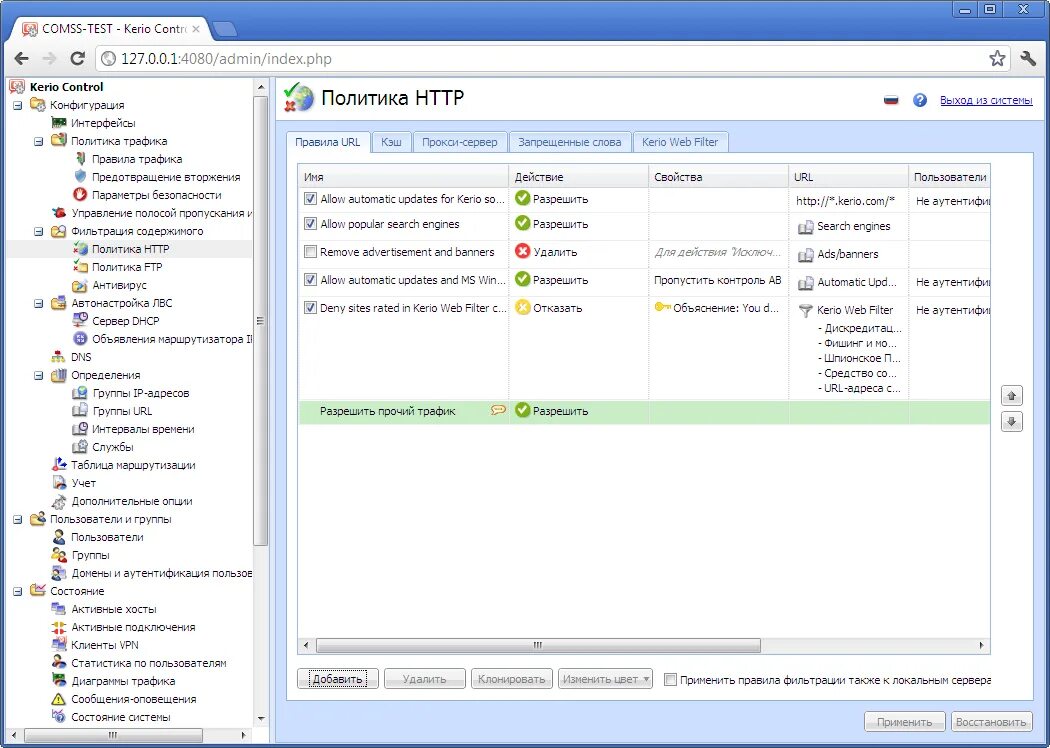Viewport: 1050px width, 748px height.
Task: Click the Таблица маршрутизации icon
Action: (x=60, y=465)
